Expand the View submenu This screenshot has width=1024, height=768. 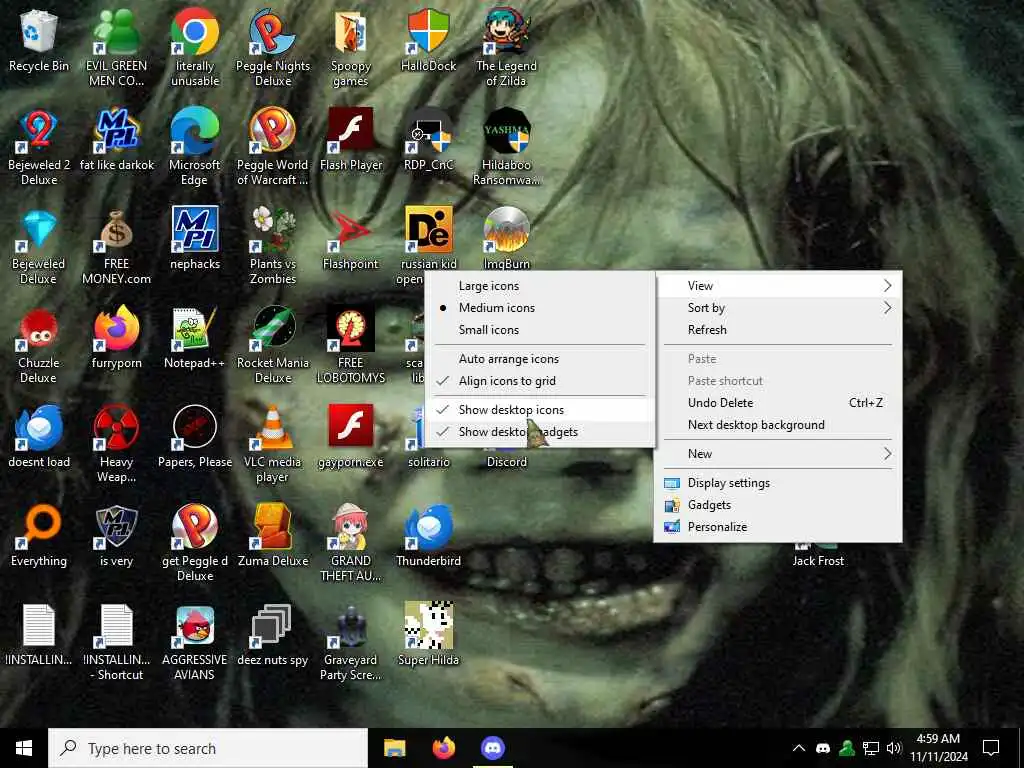(778, 286)
